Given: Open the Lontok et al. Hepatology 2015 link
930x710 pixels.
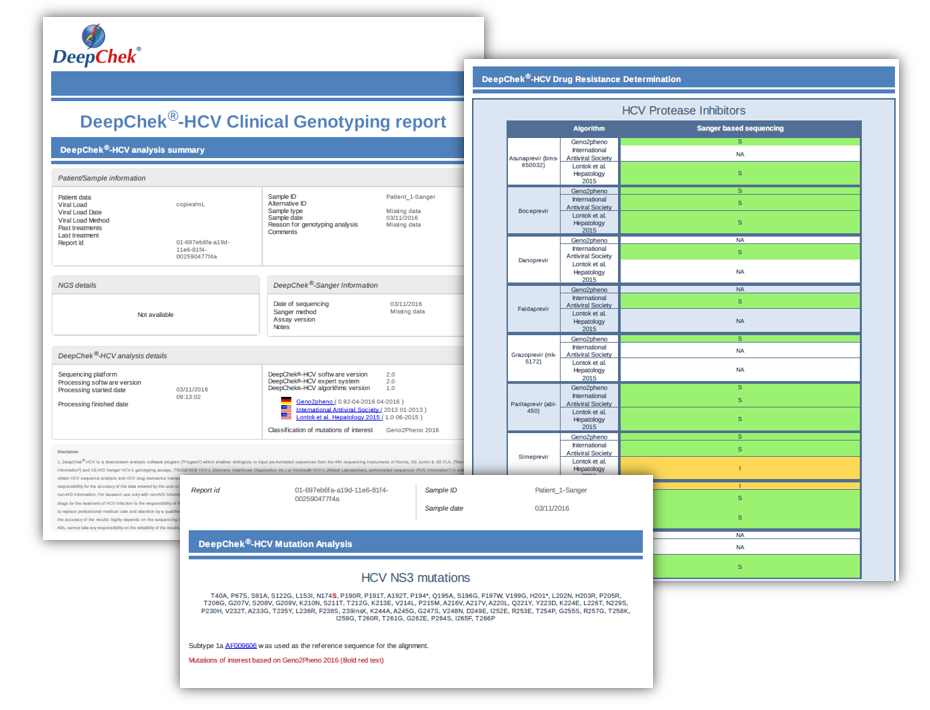Looking at the screenshot, I should 339,417.
